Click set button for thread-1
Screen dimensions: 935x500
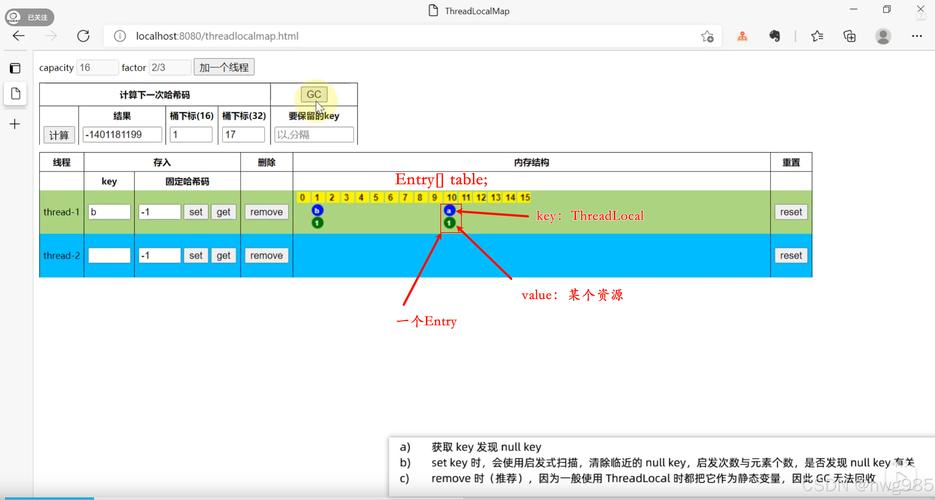[x=196, y=212]
